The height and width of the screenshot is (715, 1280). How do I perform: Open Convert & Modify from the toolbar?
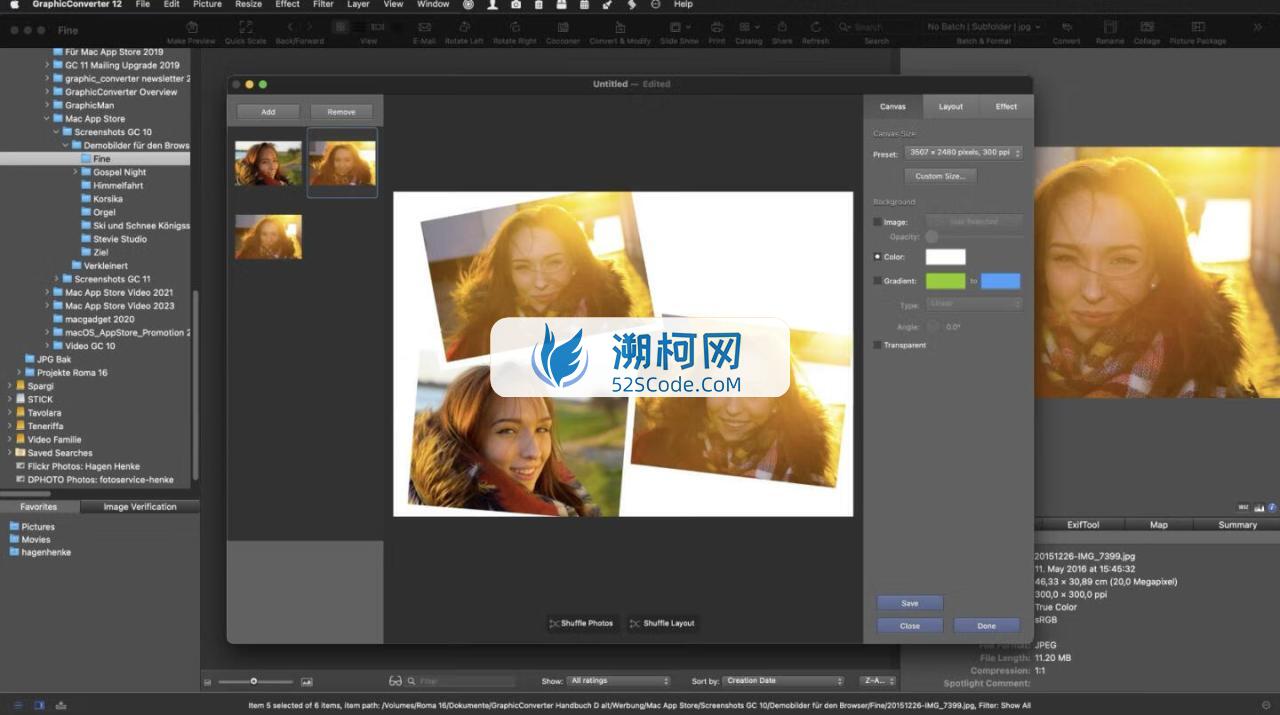point(620,27)
